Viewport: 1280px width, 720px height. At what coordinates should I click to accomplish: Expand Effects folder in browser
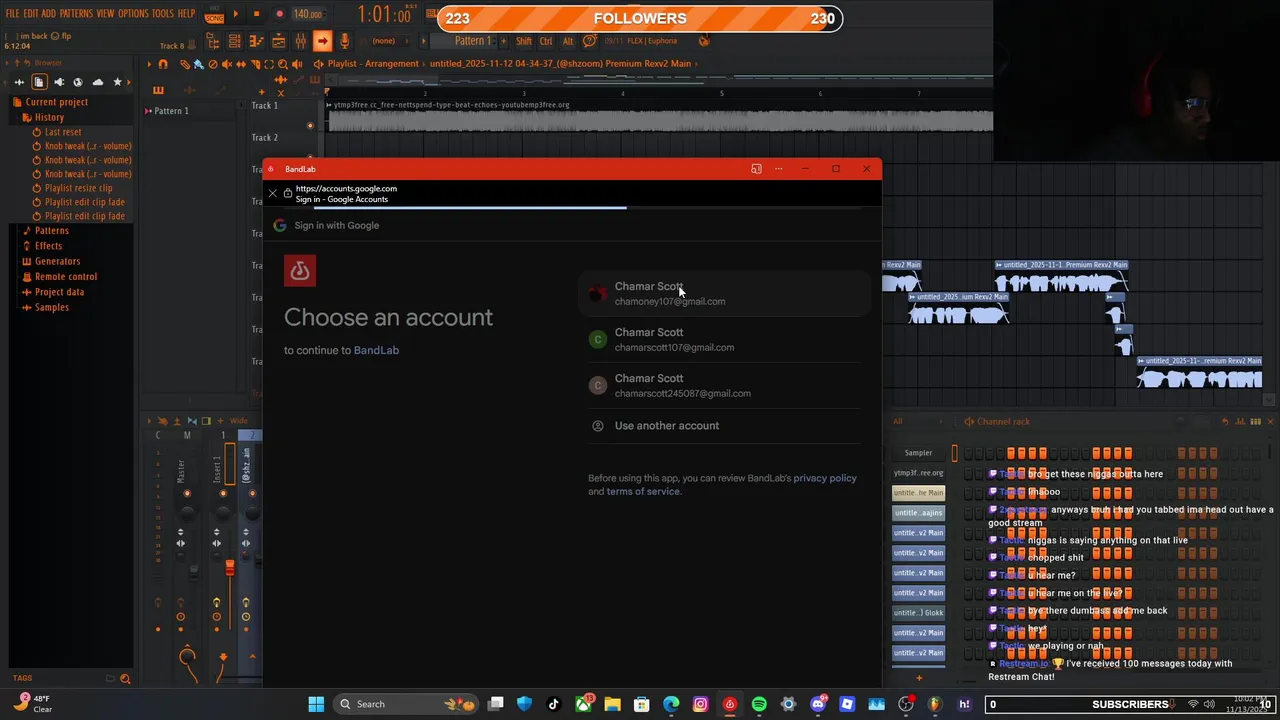pyautogui.click(x=48, y=246)
